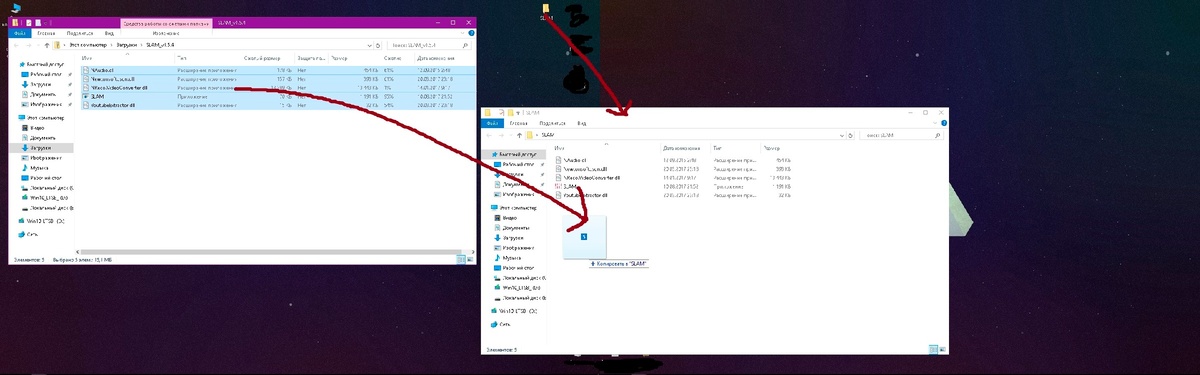
Task: Open the compressed folder tools tab
Action: pos(167,33)
